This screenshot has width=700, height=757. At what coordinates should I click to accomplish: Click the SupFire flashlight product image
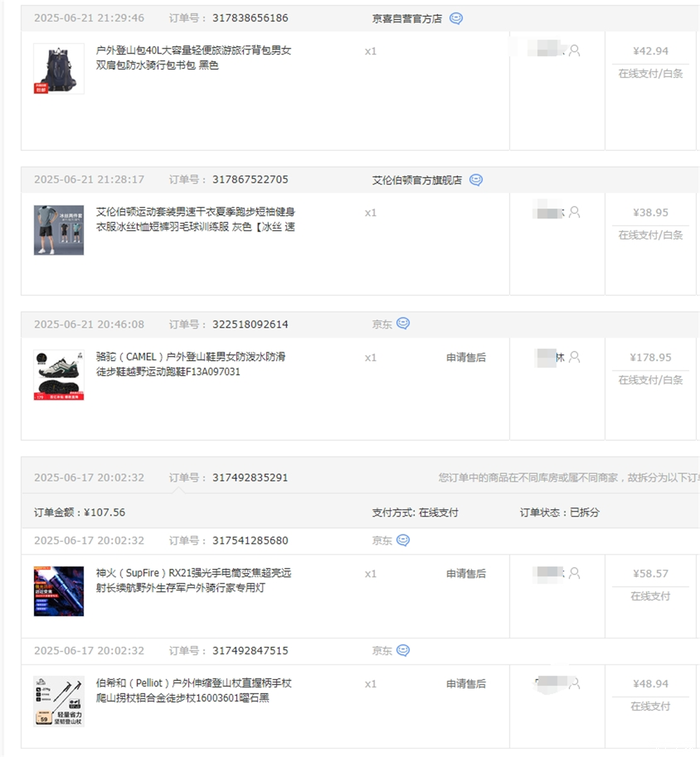59,591
